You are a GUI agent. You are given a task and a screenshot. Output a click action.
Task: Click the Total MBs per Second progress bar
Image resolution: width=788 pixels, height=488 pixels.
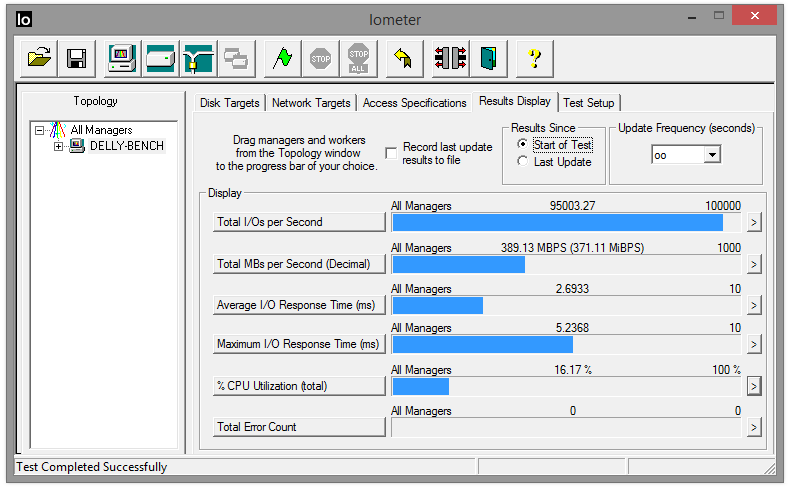point(566,265)
